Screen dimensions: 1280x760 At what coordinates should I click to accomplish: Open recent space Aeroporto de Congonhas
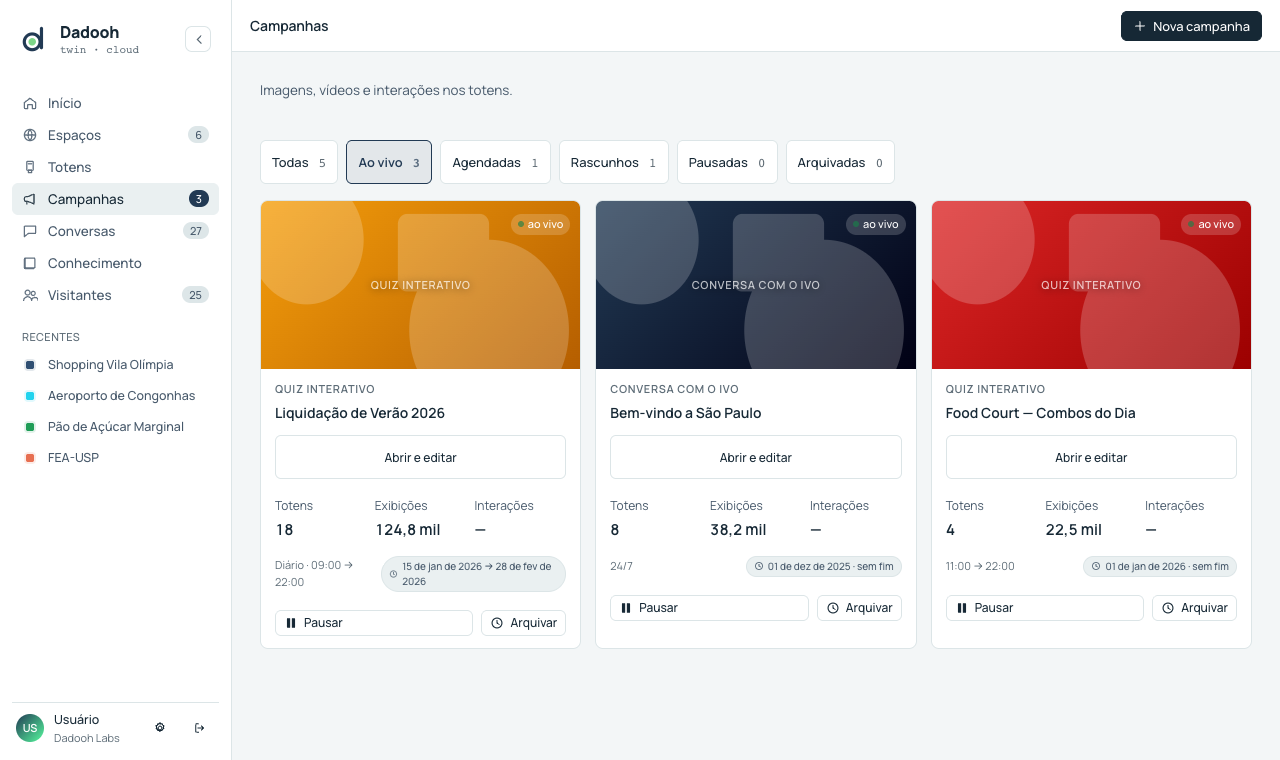pyautogui.click(x=115, y=396)
